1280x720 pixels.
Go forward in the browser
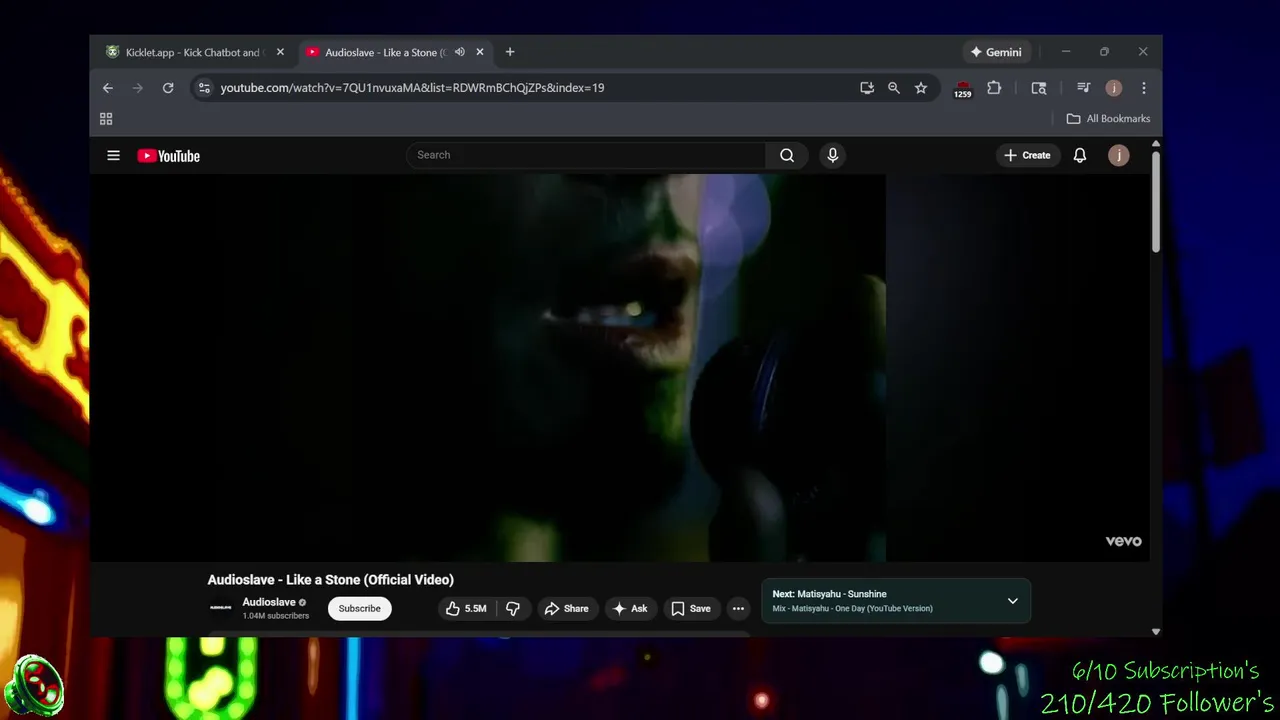[x=138, y=88]
